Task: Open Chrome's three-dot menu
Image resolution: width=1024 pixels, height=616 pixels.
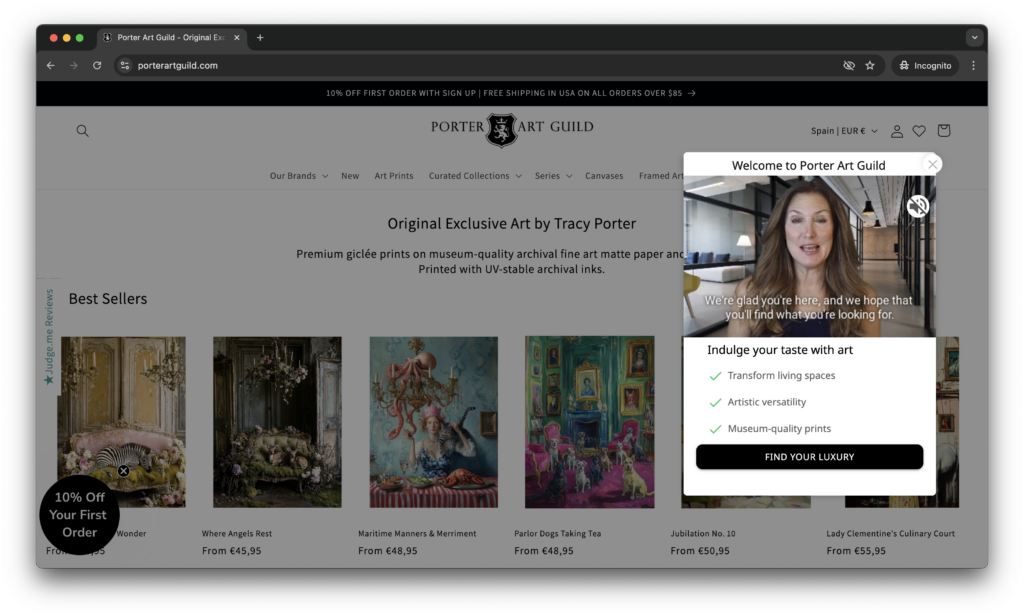Action: click(973, 65)
